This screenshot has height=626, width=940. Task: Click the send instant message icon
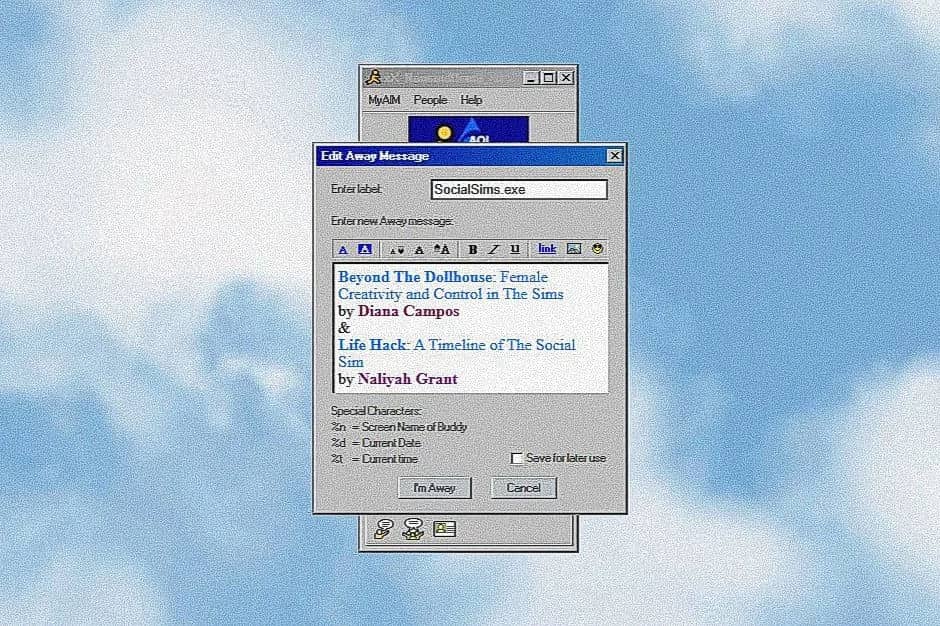coord(384,529)
